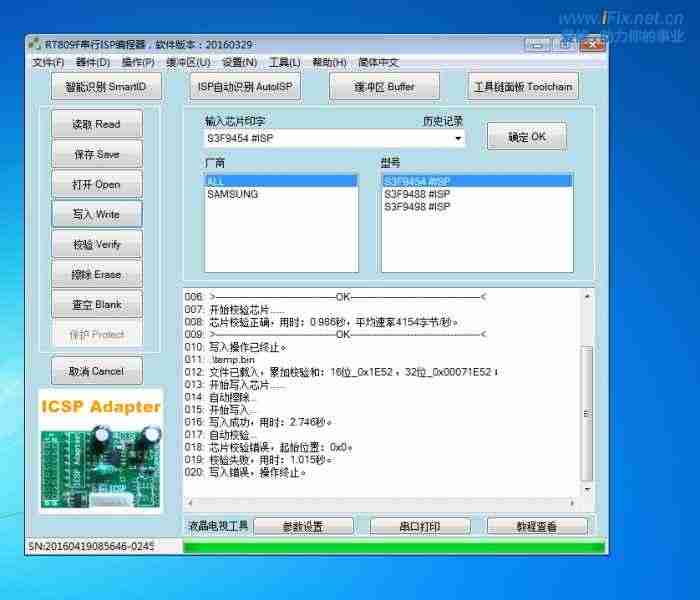This screenshot has height=600, width=700.
Task: Click 读取 Read to read the chip
Action: tap(96, 124)
